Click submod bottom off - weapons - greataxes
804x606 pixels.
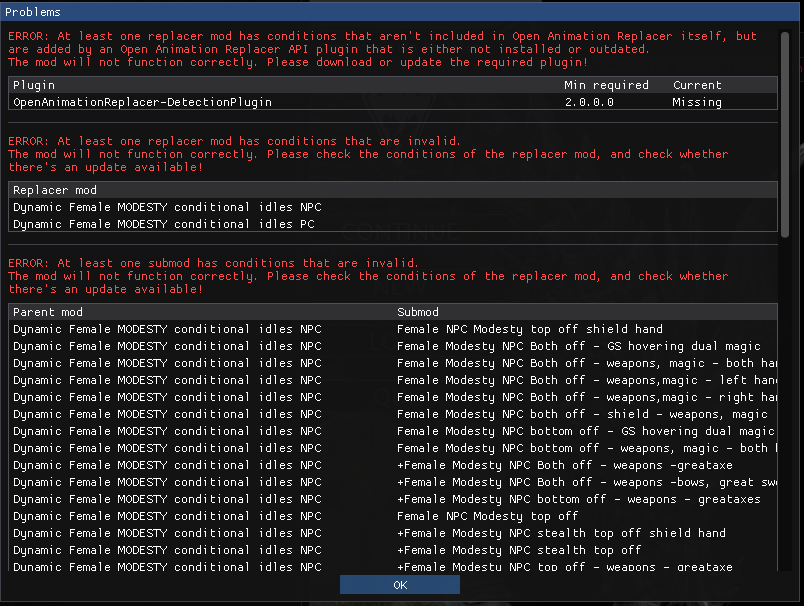pos(579,499)
